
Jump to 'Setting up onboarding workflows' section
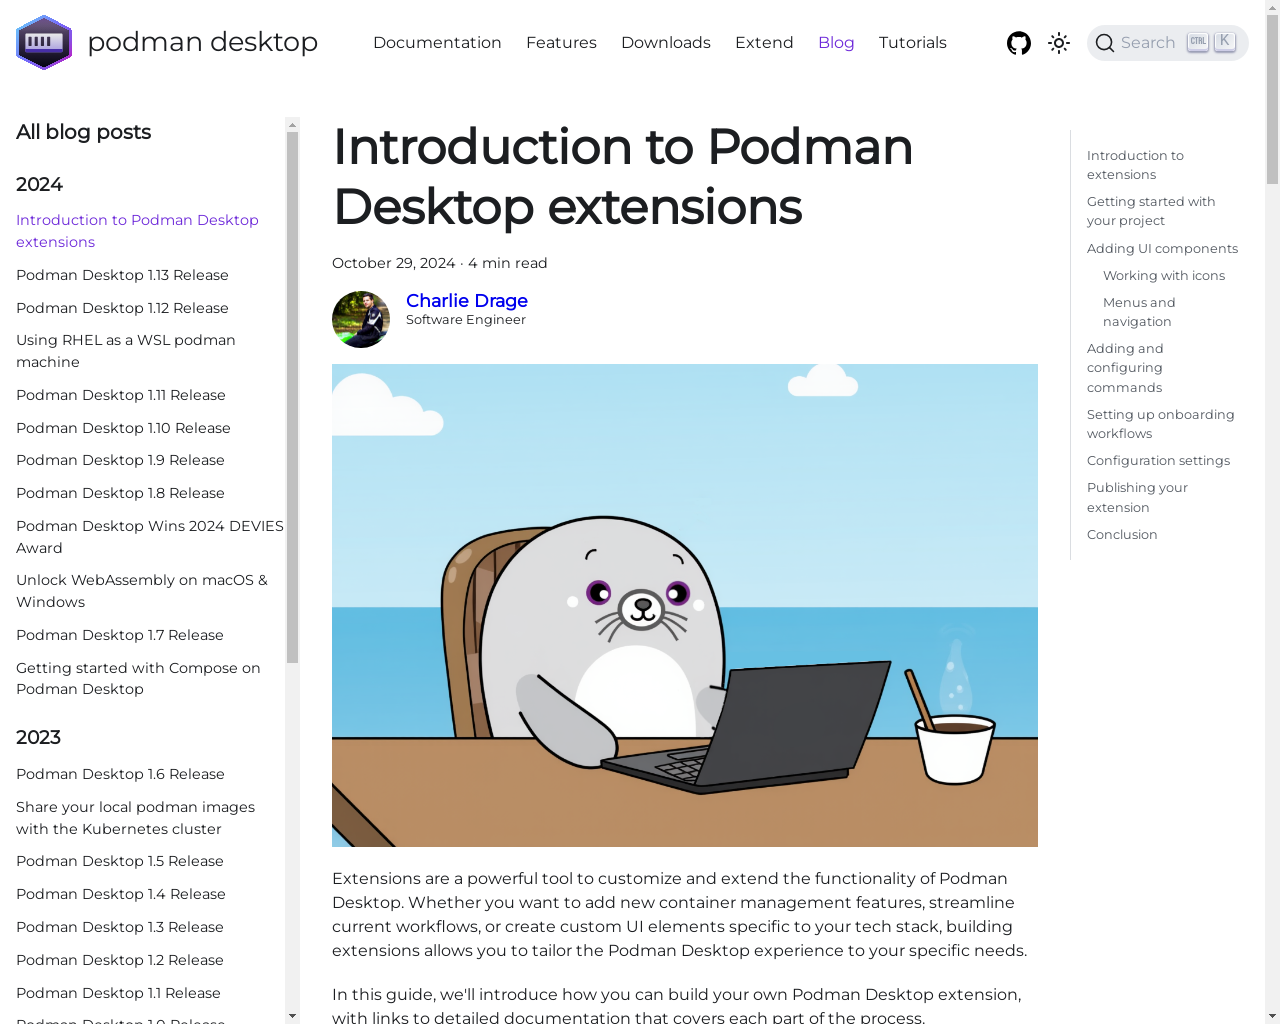click(1160, 424)
